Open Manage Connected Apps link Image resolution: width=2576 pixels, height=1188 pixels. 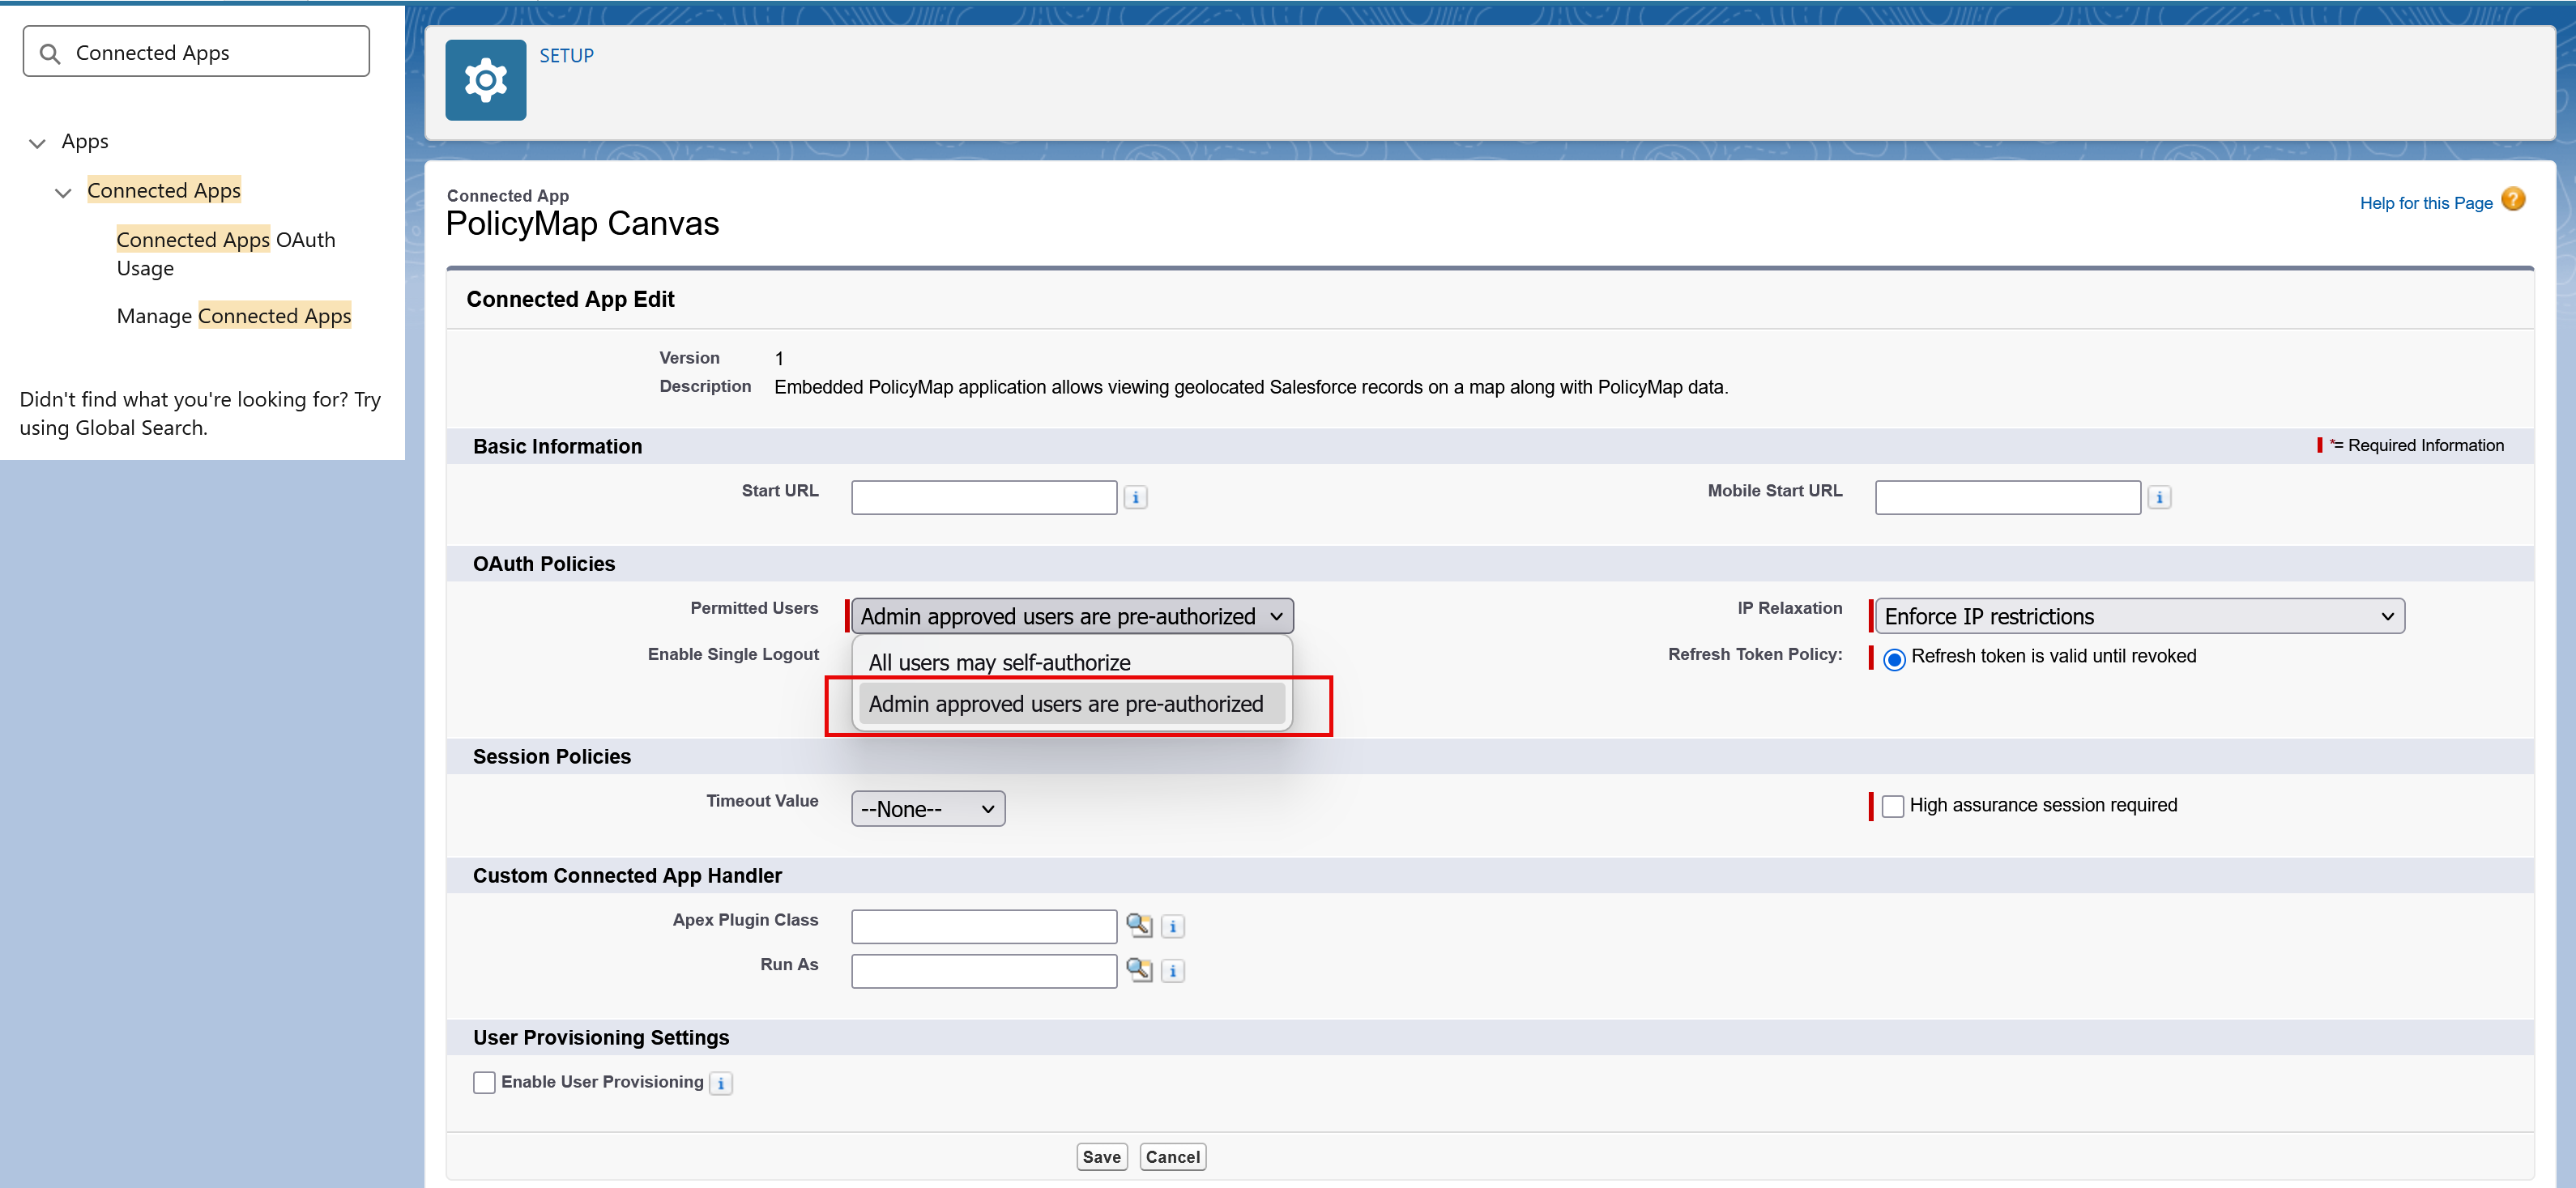(234, 316)
